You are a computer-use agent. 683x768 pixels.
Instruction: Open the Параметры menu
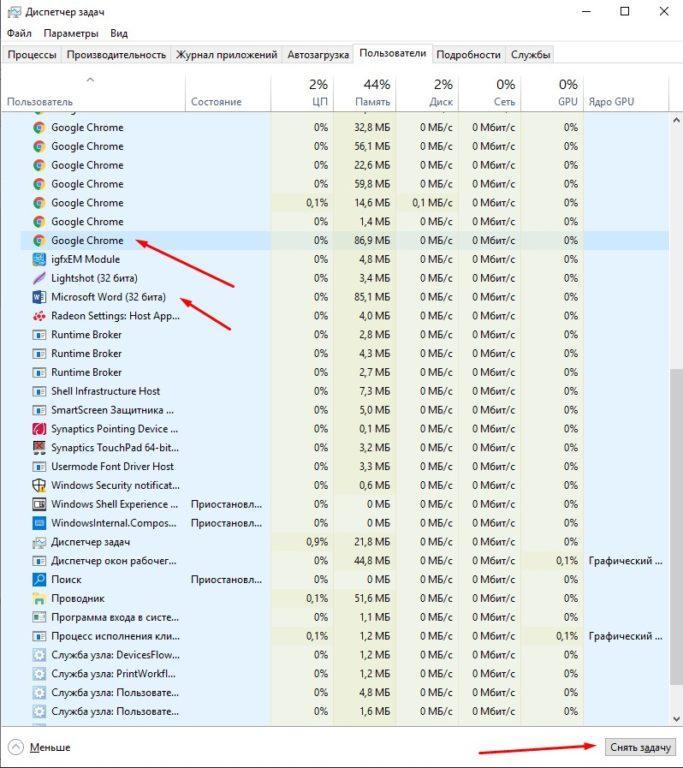tap(71, 33)
